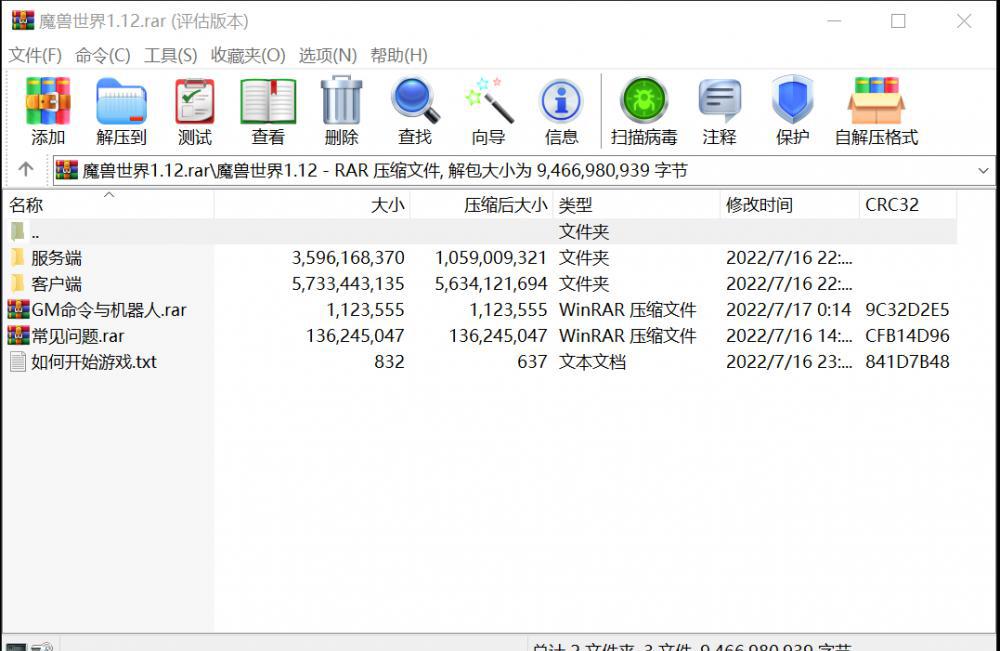Click date 2022/7/17 0:14
Screen dimensions: 1000x651
788,310
